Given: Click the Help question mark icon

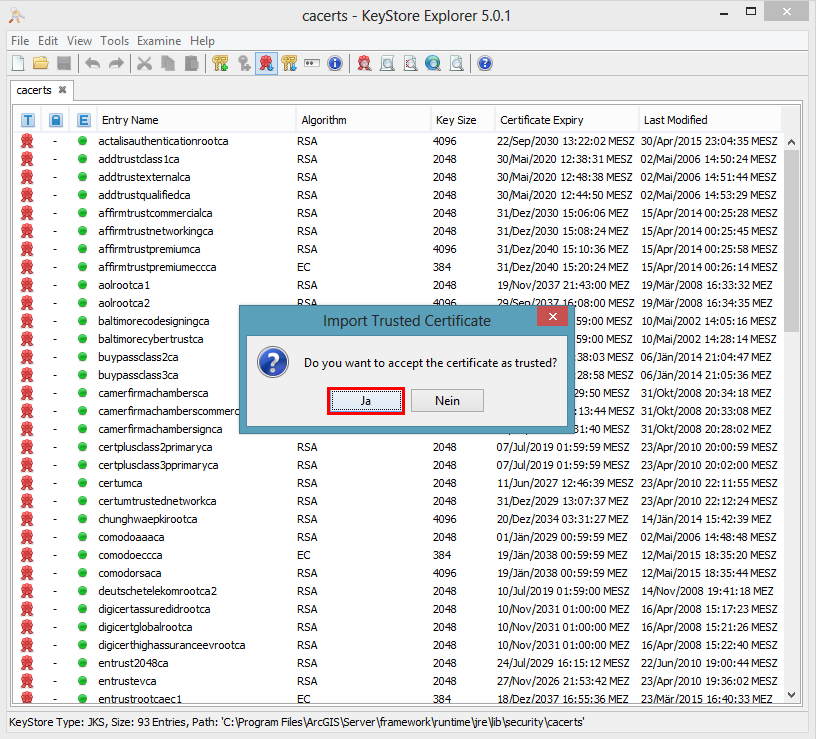Looking at the screenshot, I should 484,63.
